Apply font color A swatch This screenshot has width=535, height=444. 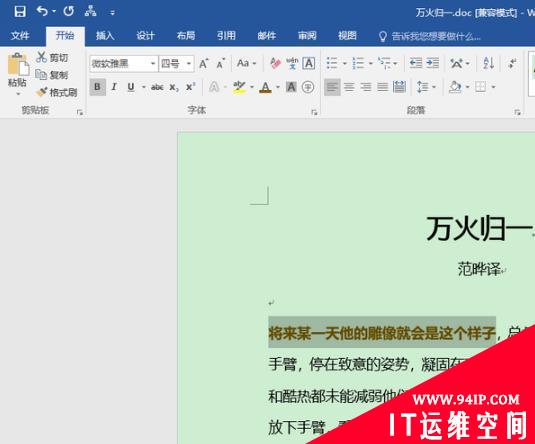(x=265, y=87)
